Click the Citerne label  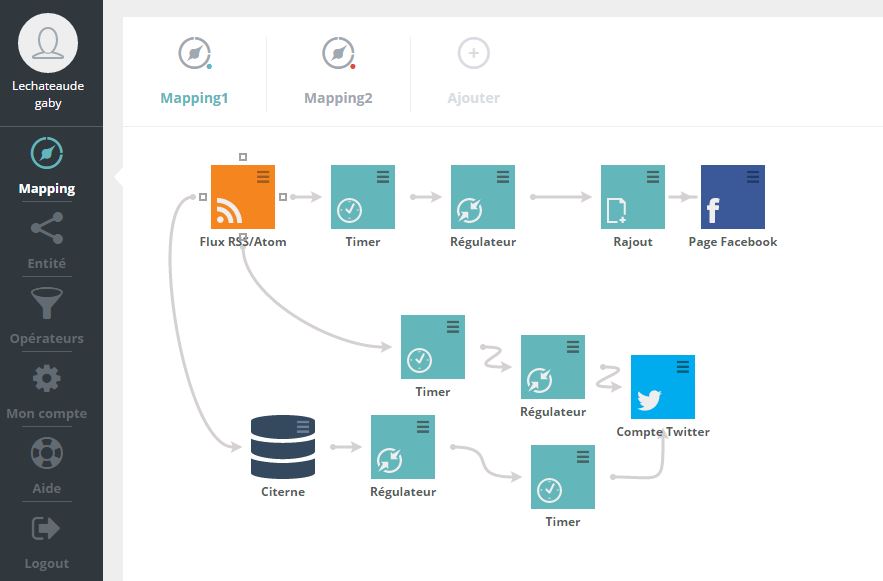click(x=283, y=491)
